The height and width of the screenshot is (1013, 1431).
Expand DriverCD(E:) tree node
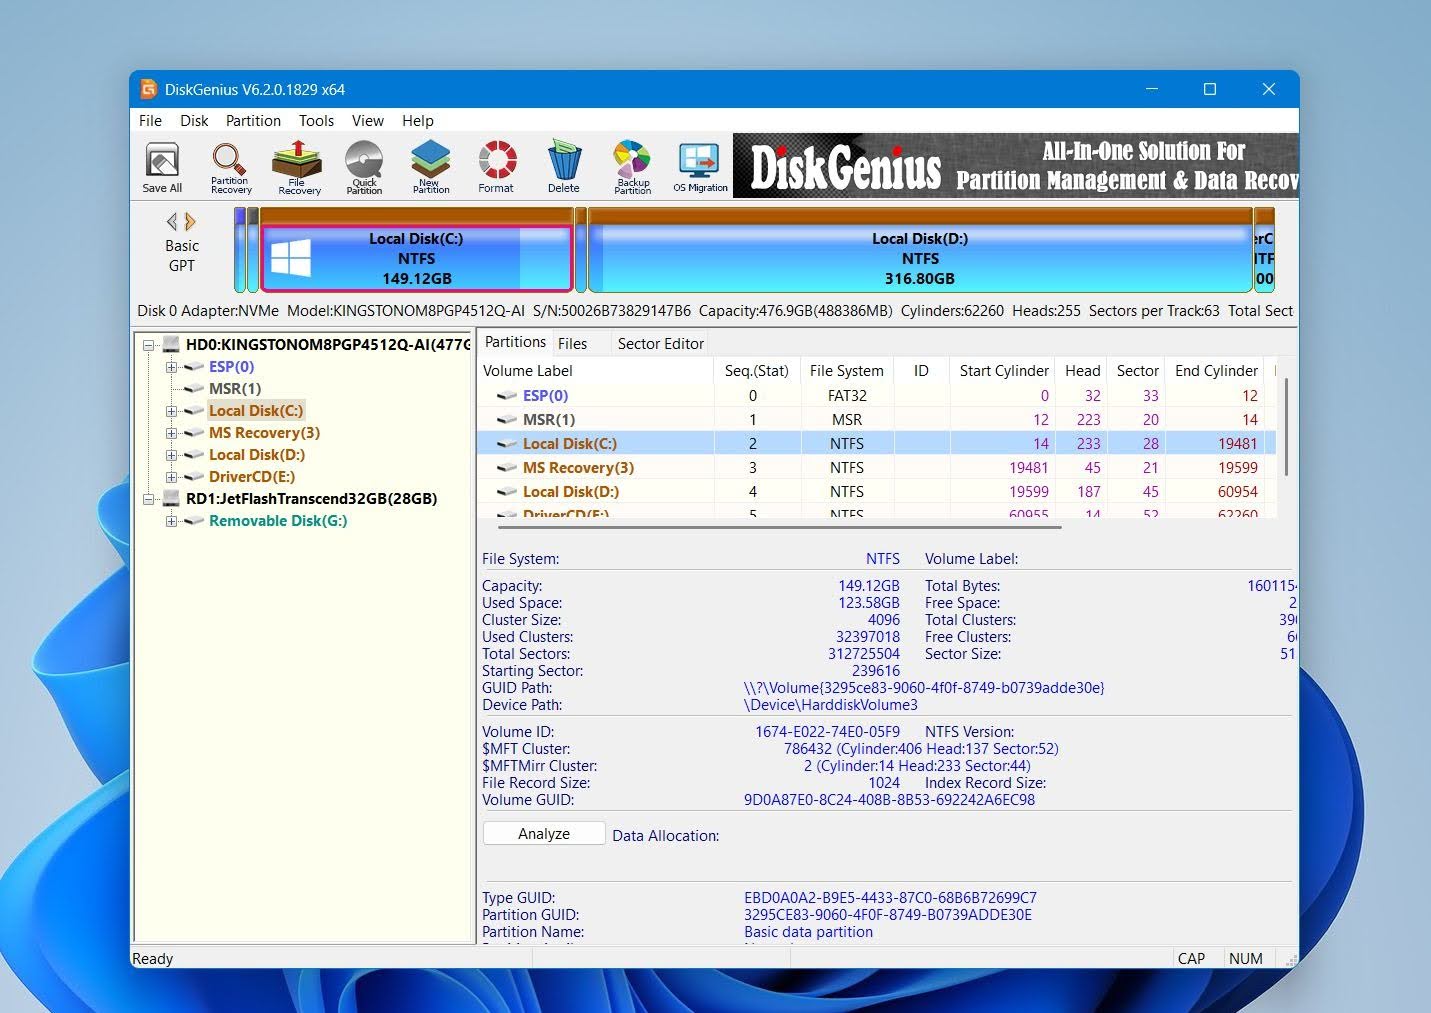[x=171, y=477]
